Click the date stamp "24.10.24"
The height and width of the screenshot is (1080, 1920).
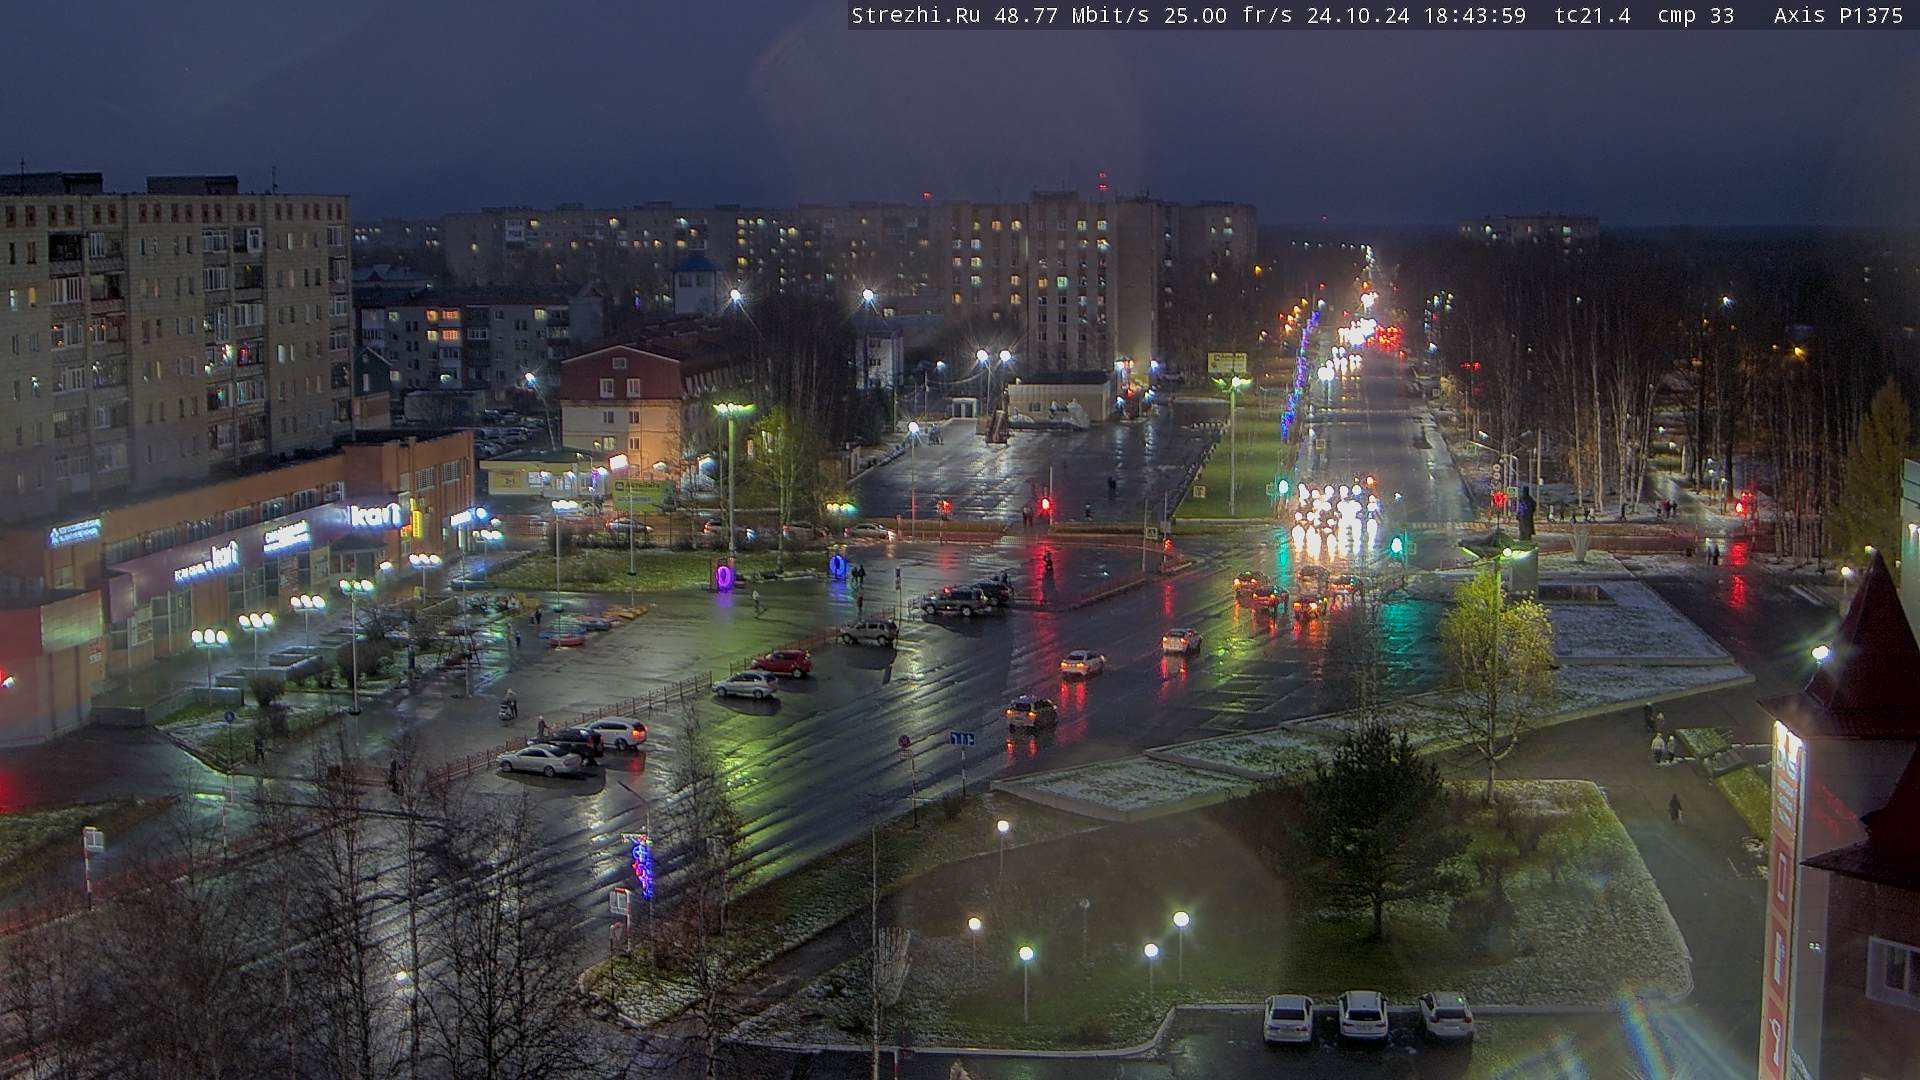[x=1358, y=15]
